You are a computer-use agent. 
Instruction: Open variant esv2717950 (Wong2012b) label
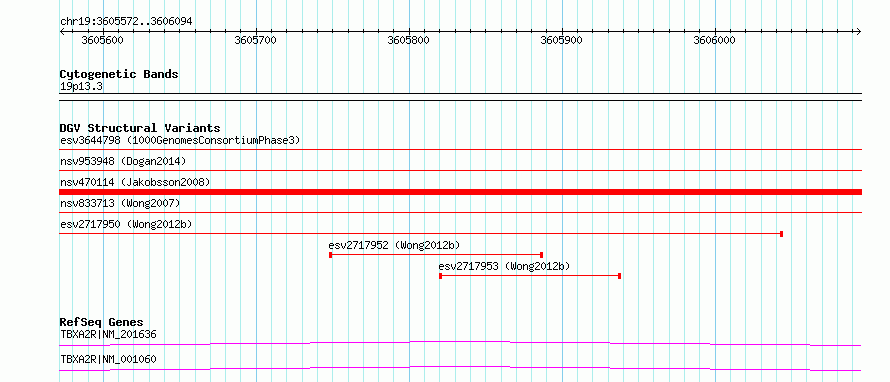pos(126,224)
